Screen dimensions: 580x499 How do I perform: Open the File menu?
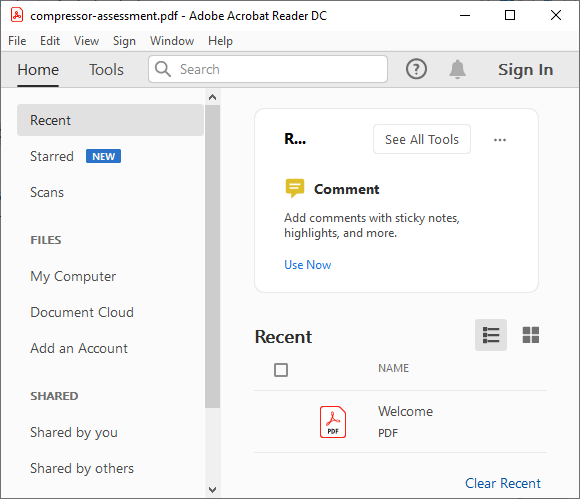(17, 41)
